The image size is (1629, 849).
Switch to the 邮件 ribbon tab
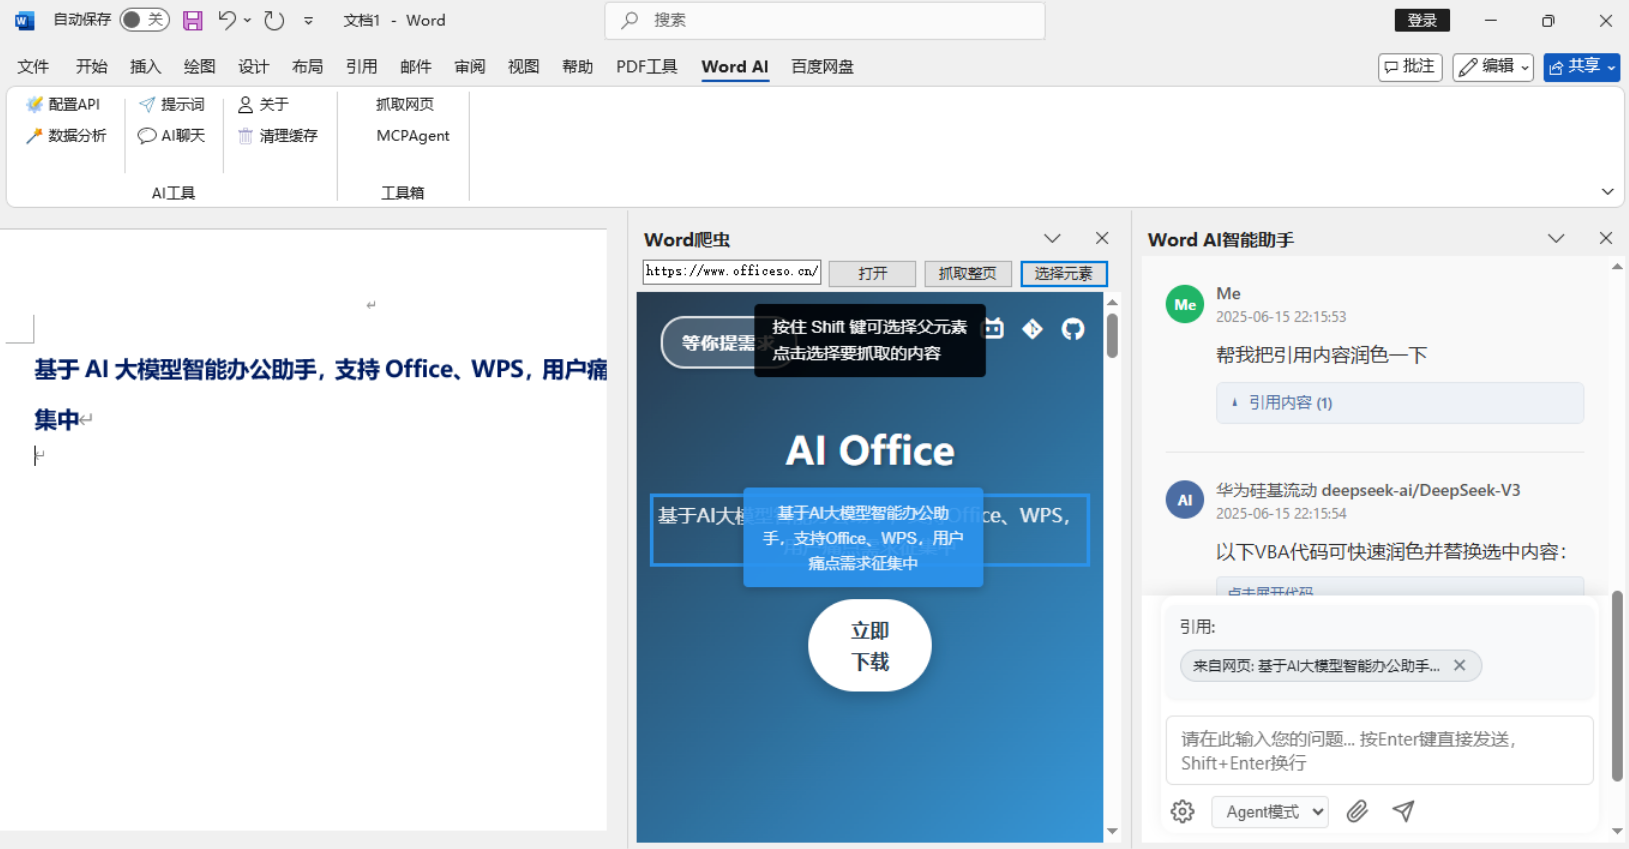[415, 67]
